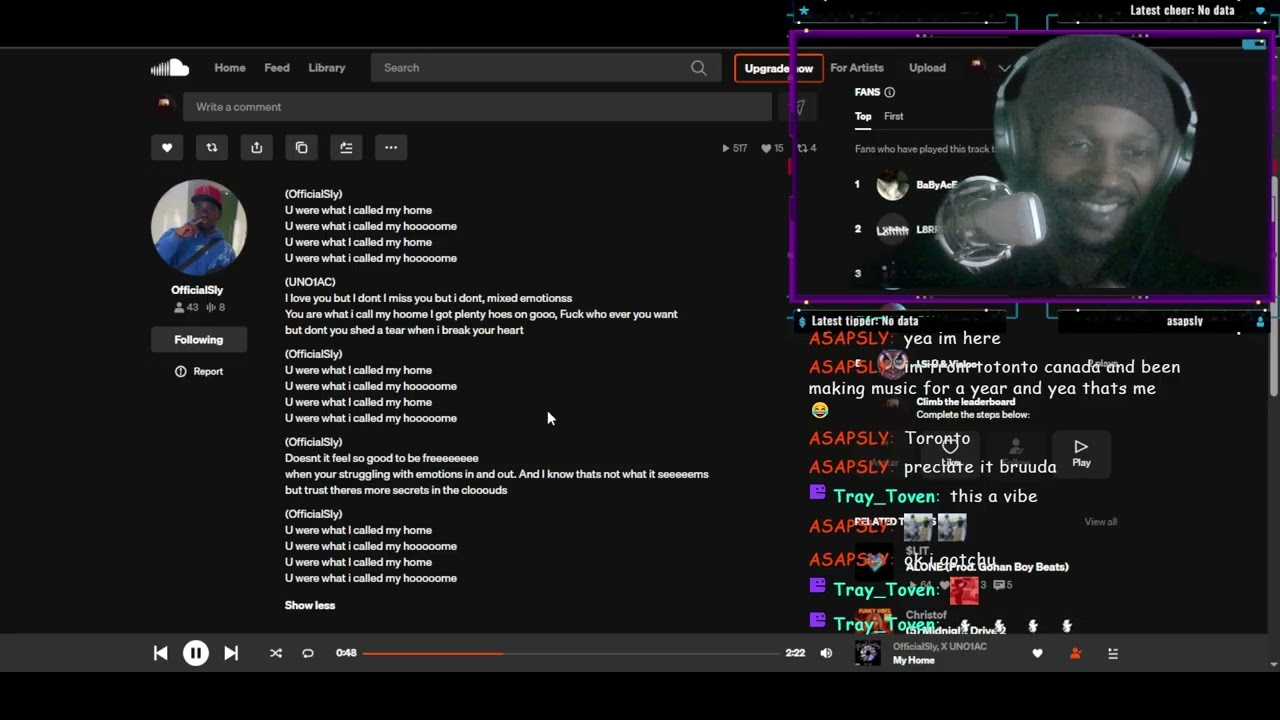The image size is (1280, 720).
Task: Click Latest tipper dollar icon
Action: [x=801, y=322]
